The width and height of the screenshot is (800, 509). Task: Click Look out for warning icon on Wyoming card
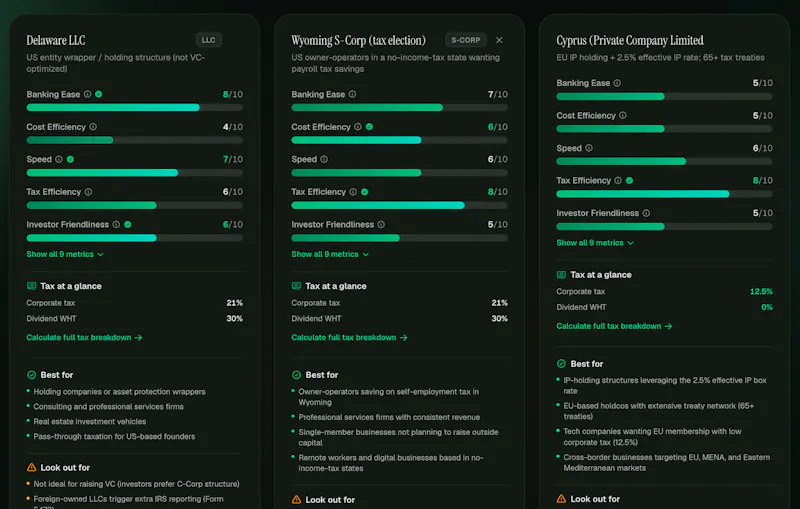click(x=296, y=500)
